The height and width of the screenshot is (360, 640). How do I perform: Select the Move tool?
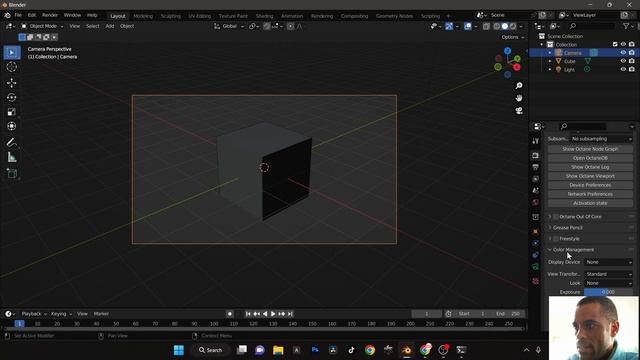[x=12, y=83]
